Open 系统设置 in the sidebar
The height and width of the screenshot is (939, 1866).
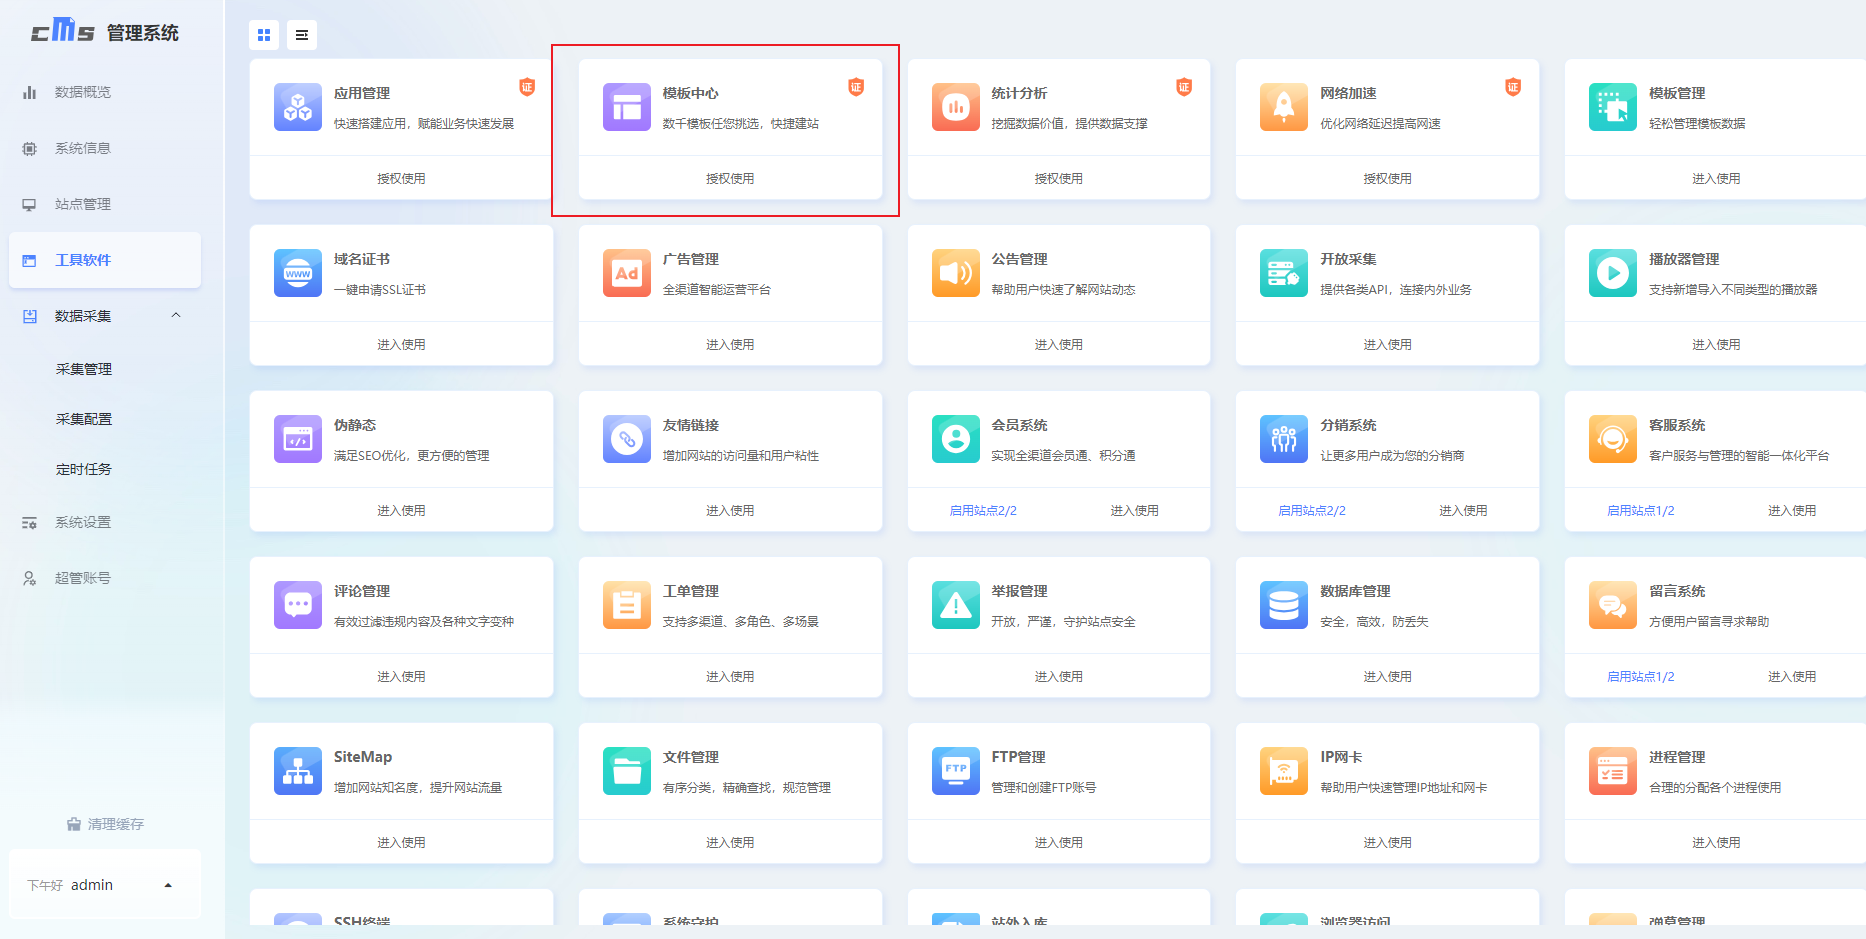pyautogui.click(x=105, y=522)
